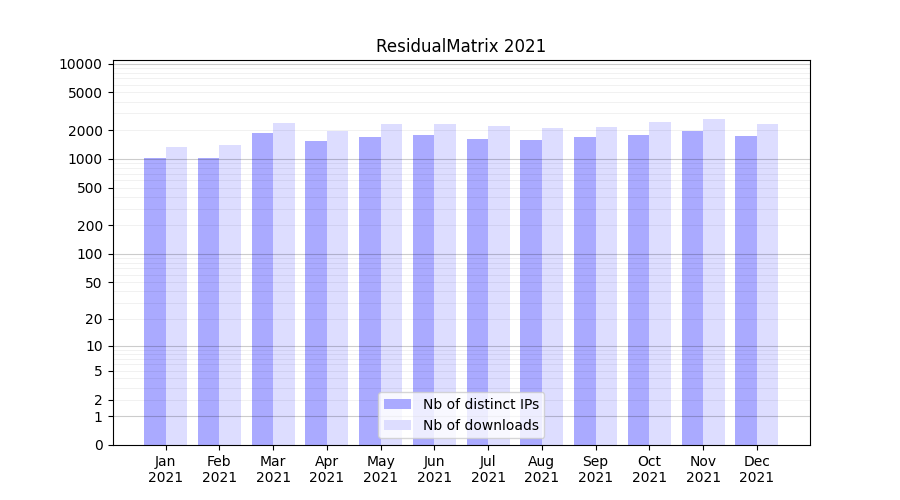Click the Dec 2021 distinct IPs bar

click(x=746, y=290)
